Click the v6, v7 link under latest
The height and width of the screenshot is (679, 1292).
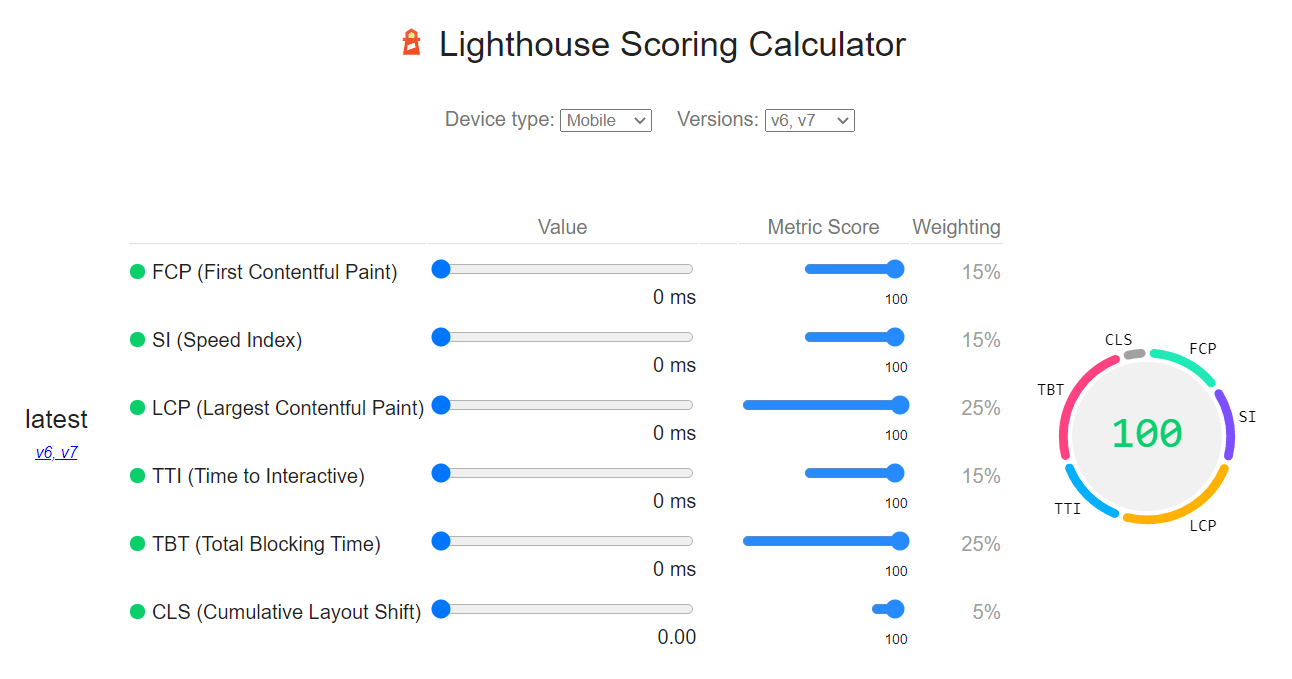56,452
